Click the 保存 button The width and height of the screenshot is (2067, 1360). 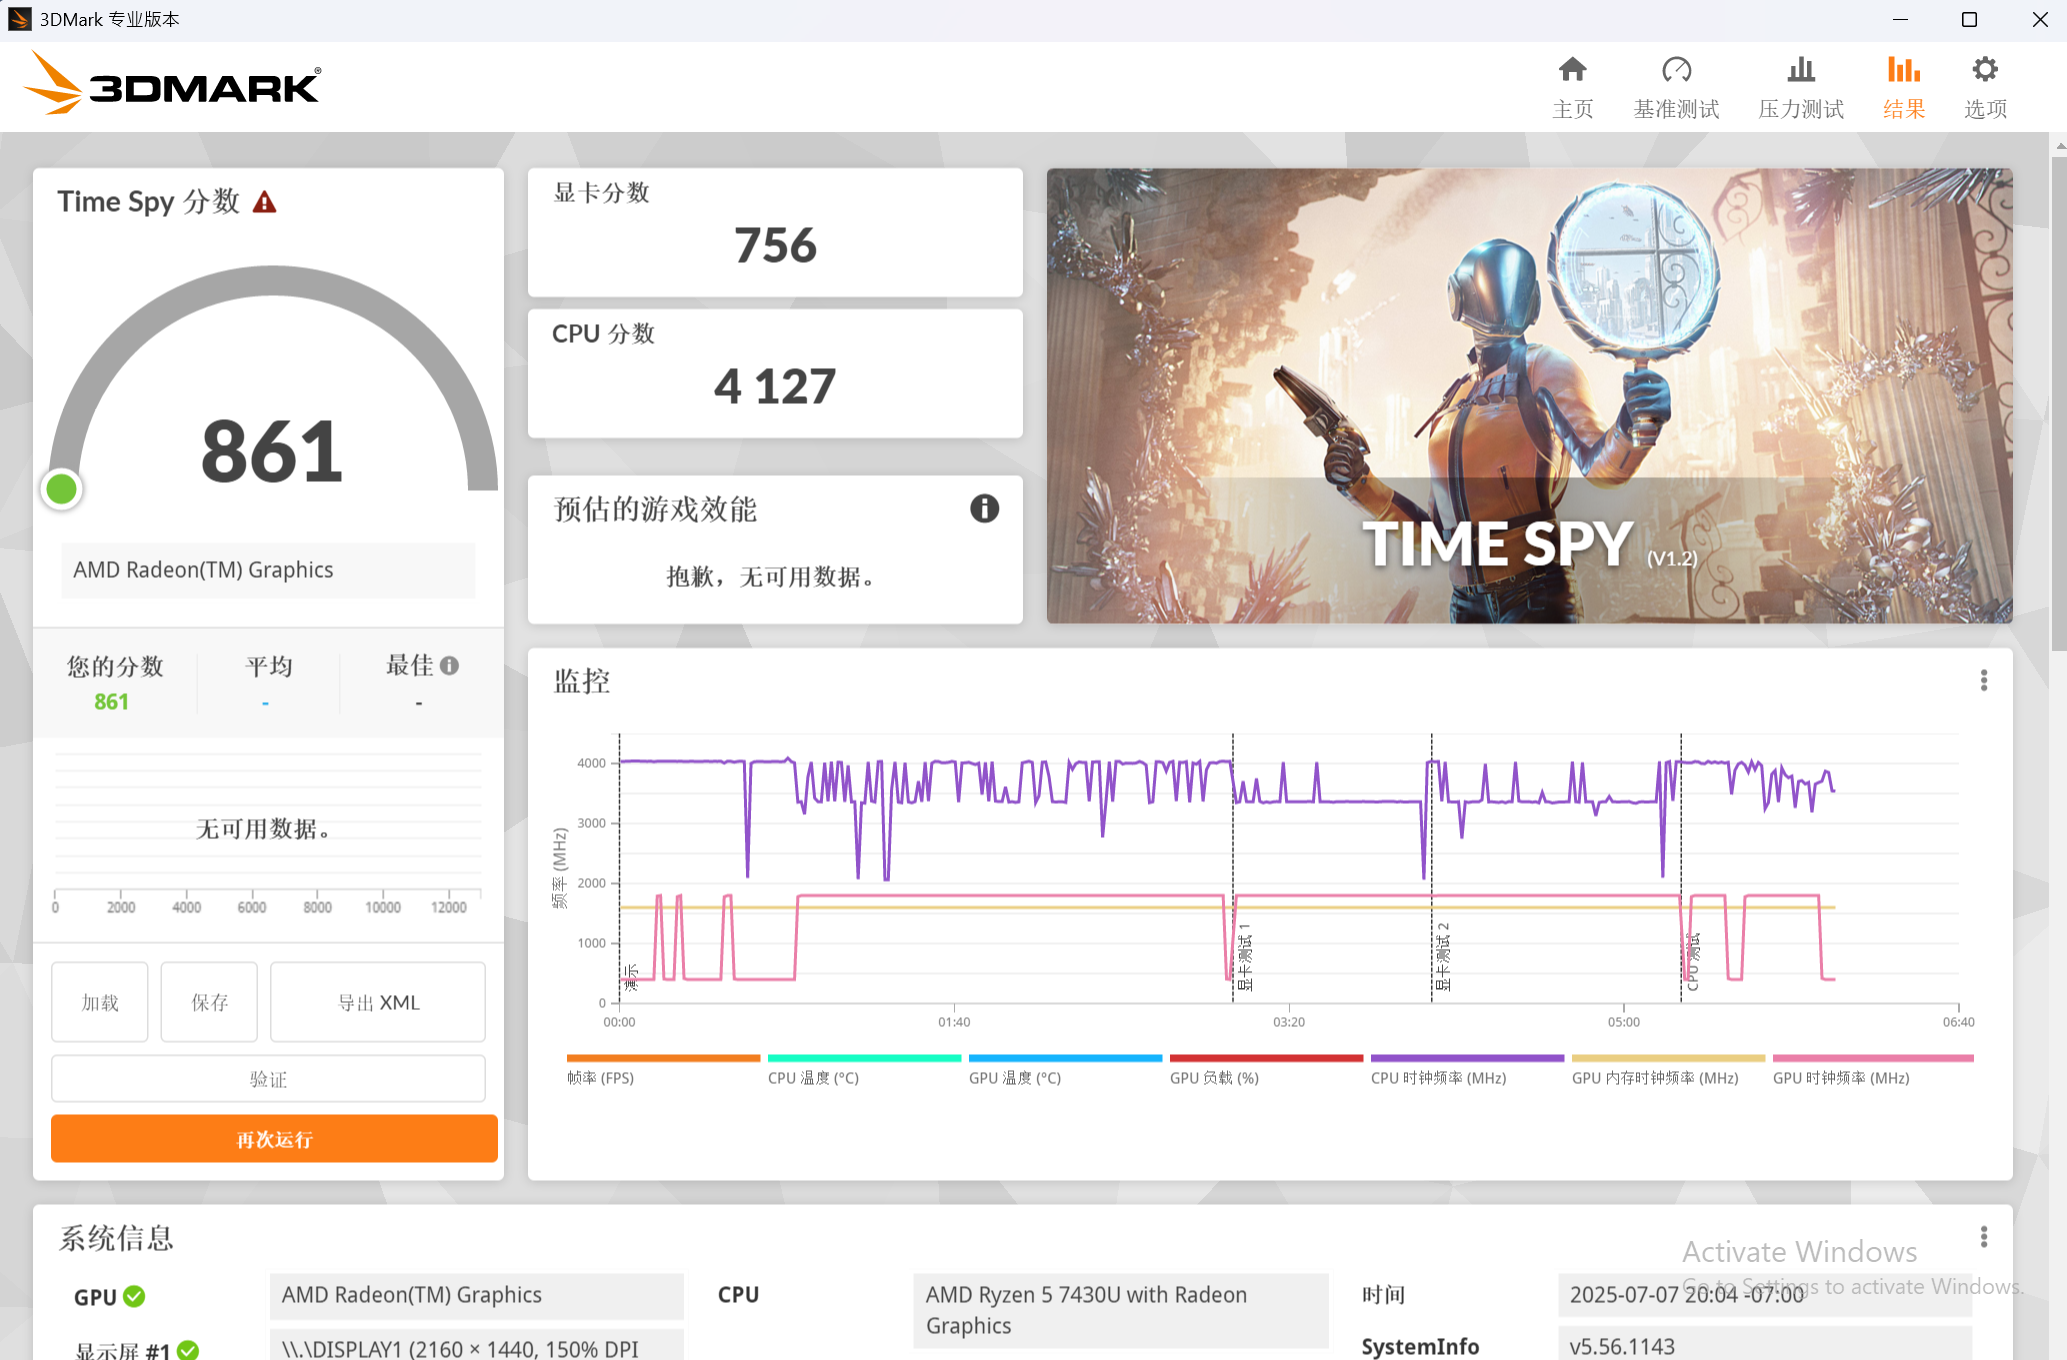click(x=209, y=1002)
